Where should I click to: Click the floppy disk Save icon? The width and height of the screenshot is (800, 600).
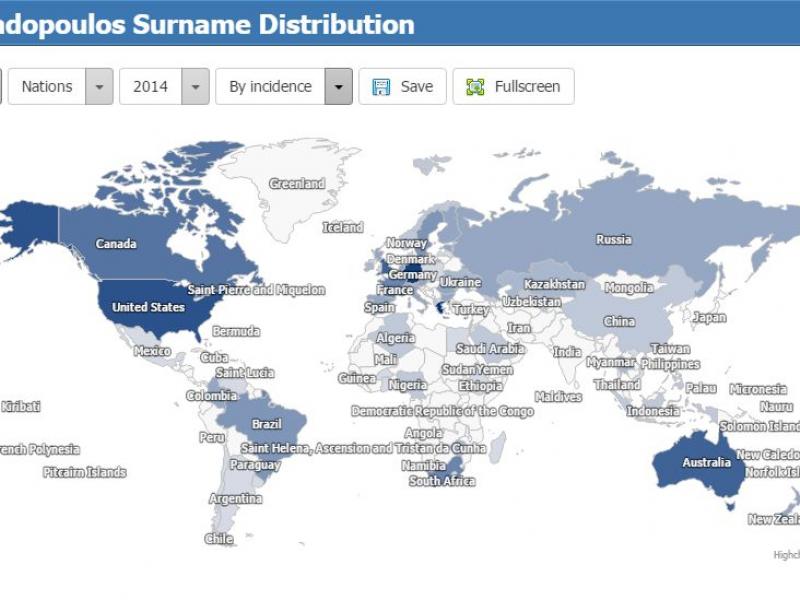click(381, 87)
